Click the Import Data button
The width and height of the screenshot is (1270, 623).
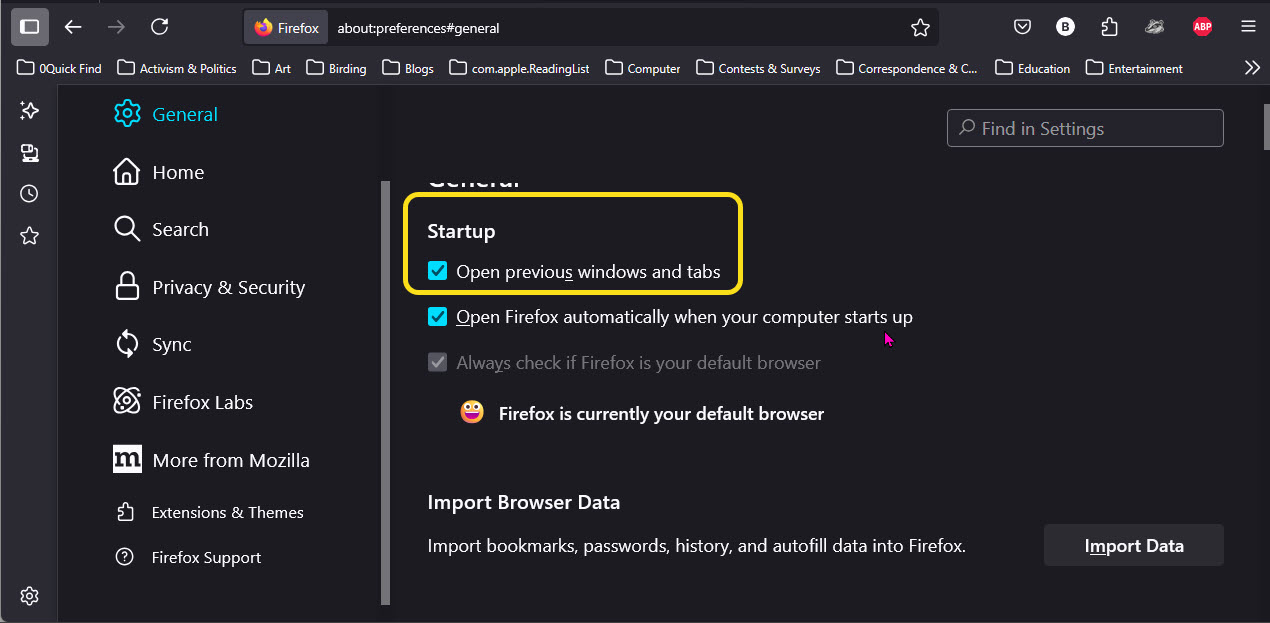pyautogui.click(x=1134, y=545)
